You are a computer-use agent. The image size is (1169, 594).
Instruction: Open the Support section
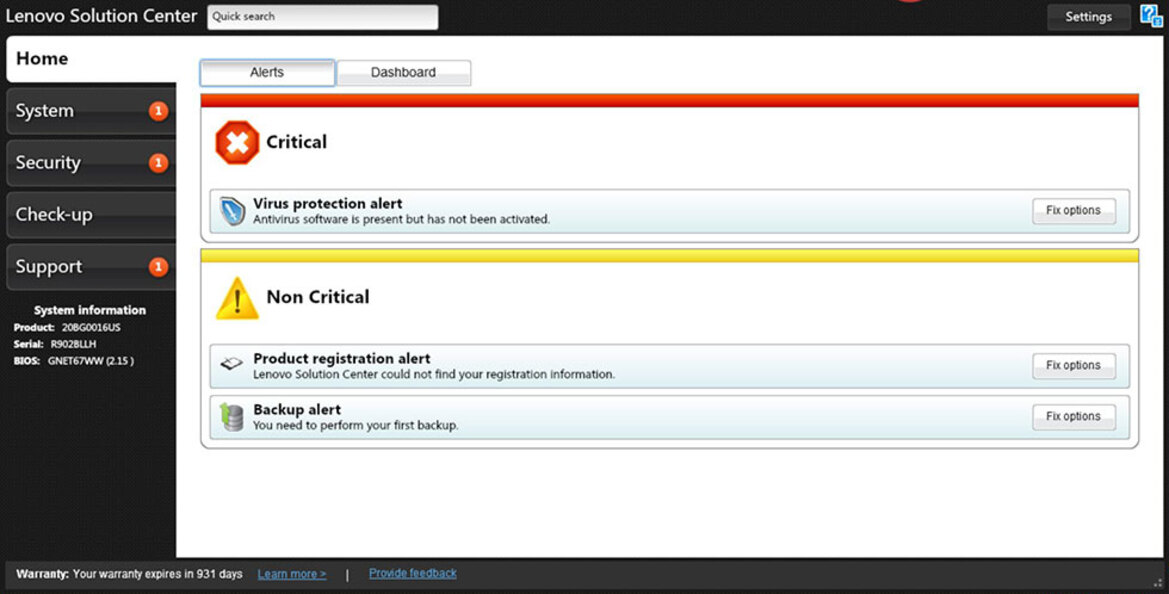(x=91, y=267)
